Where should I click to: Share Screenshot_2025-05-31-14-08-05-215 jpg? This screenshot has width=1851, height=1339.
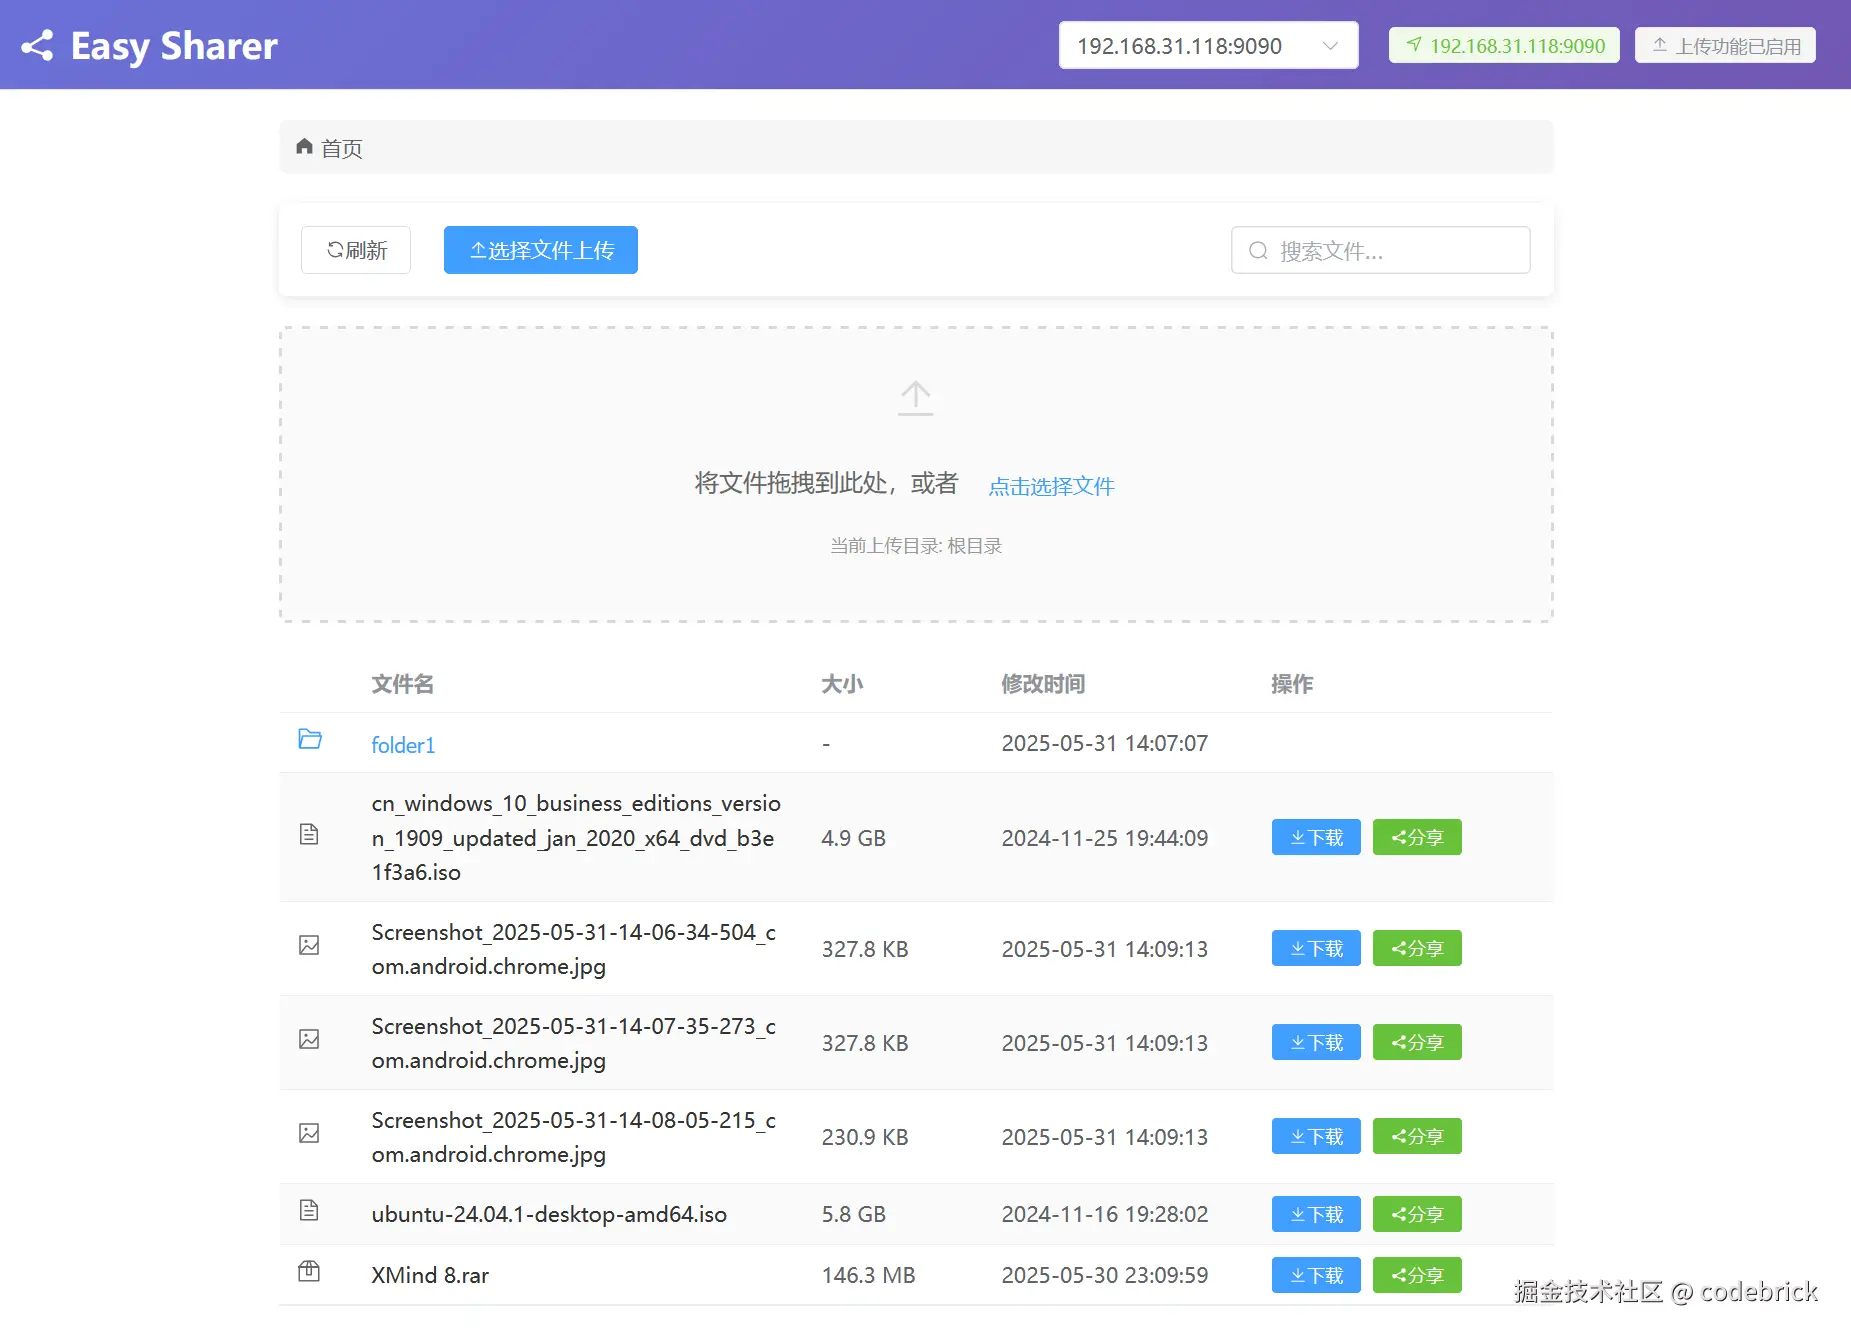(1417, 1136)
